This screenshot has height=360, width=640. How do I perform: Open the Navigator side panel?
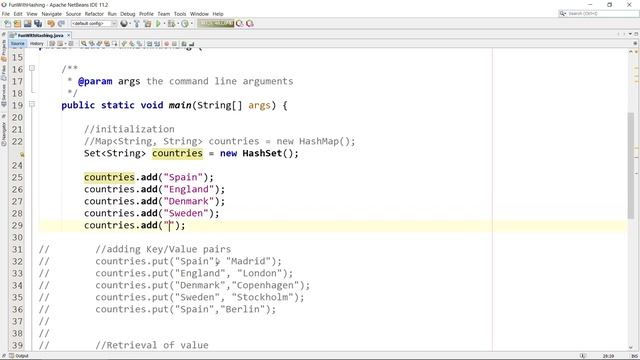pyautogui.click(x=4, y=133)
